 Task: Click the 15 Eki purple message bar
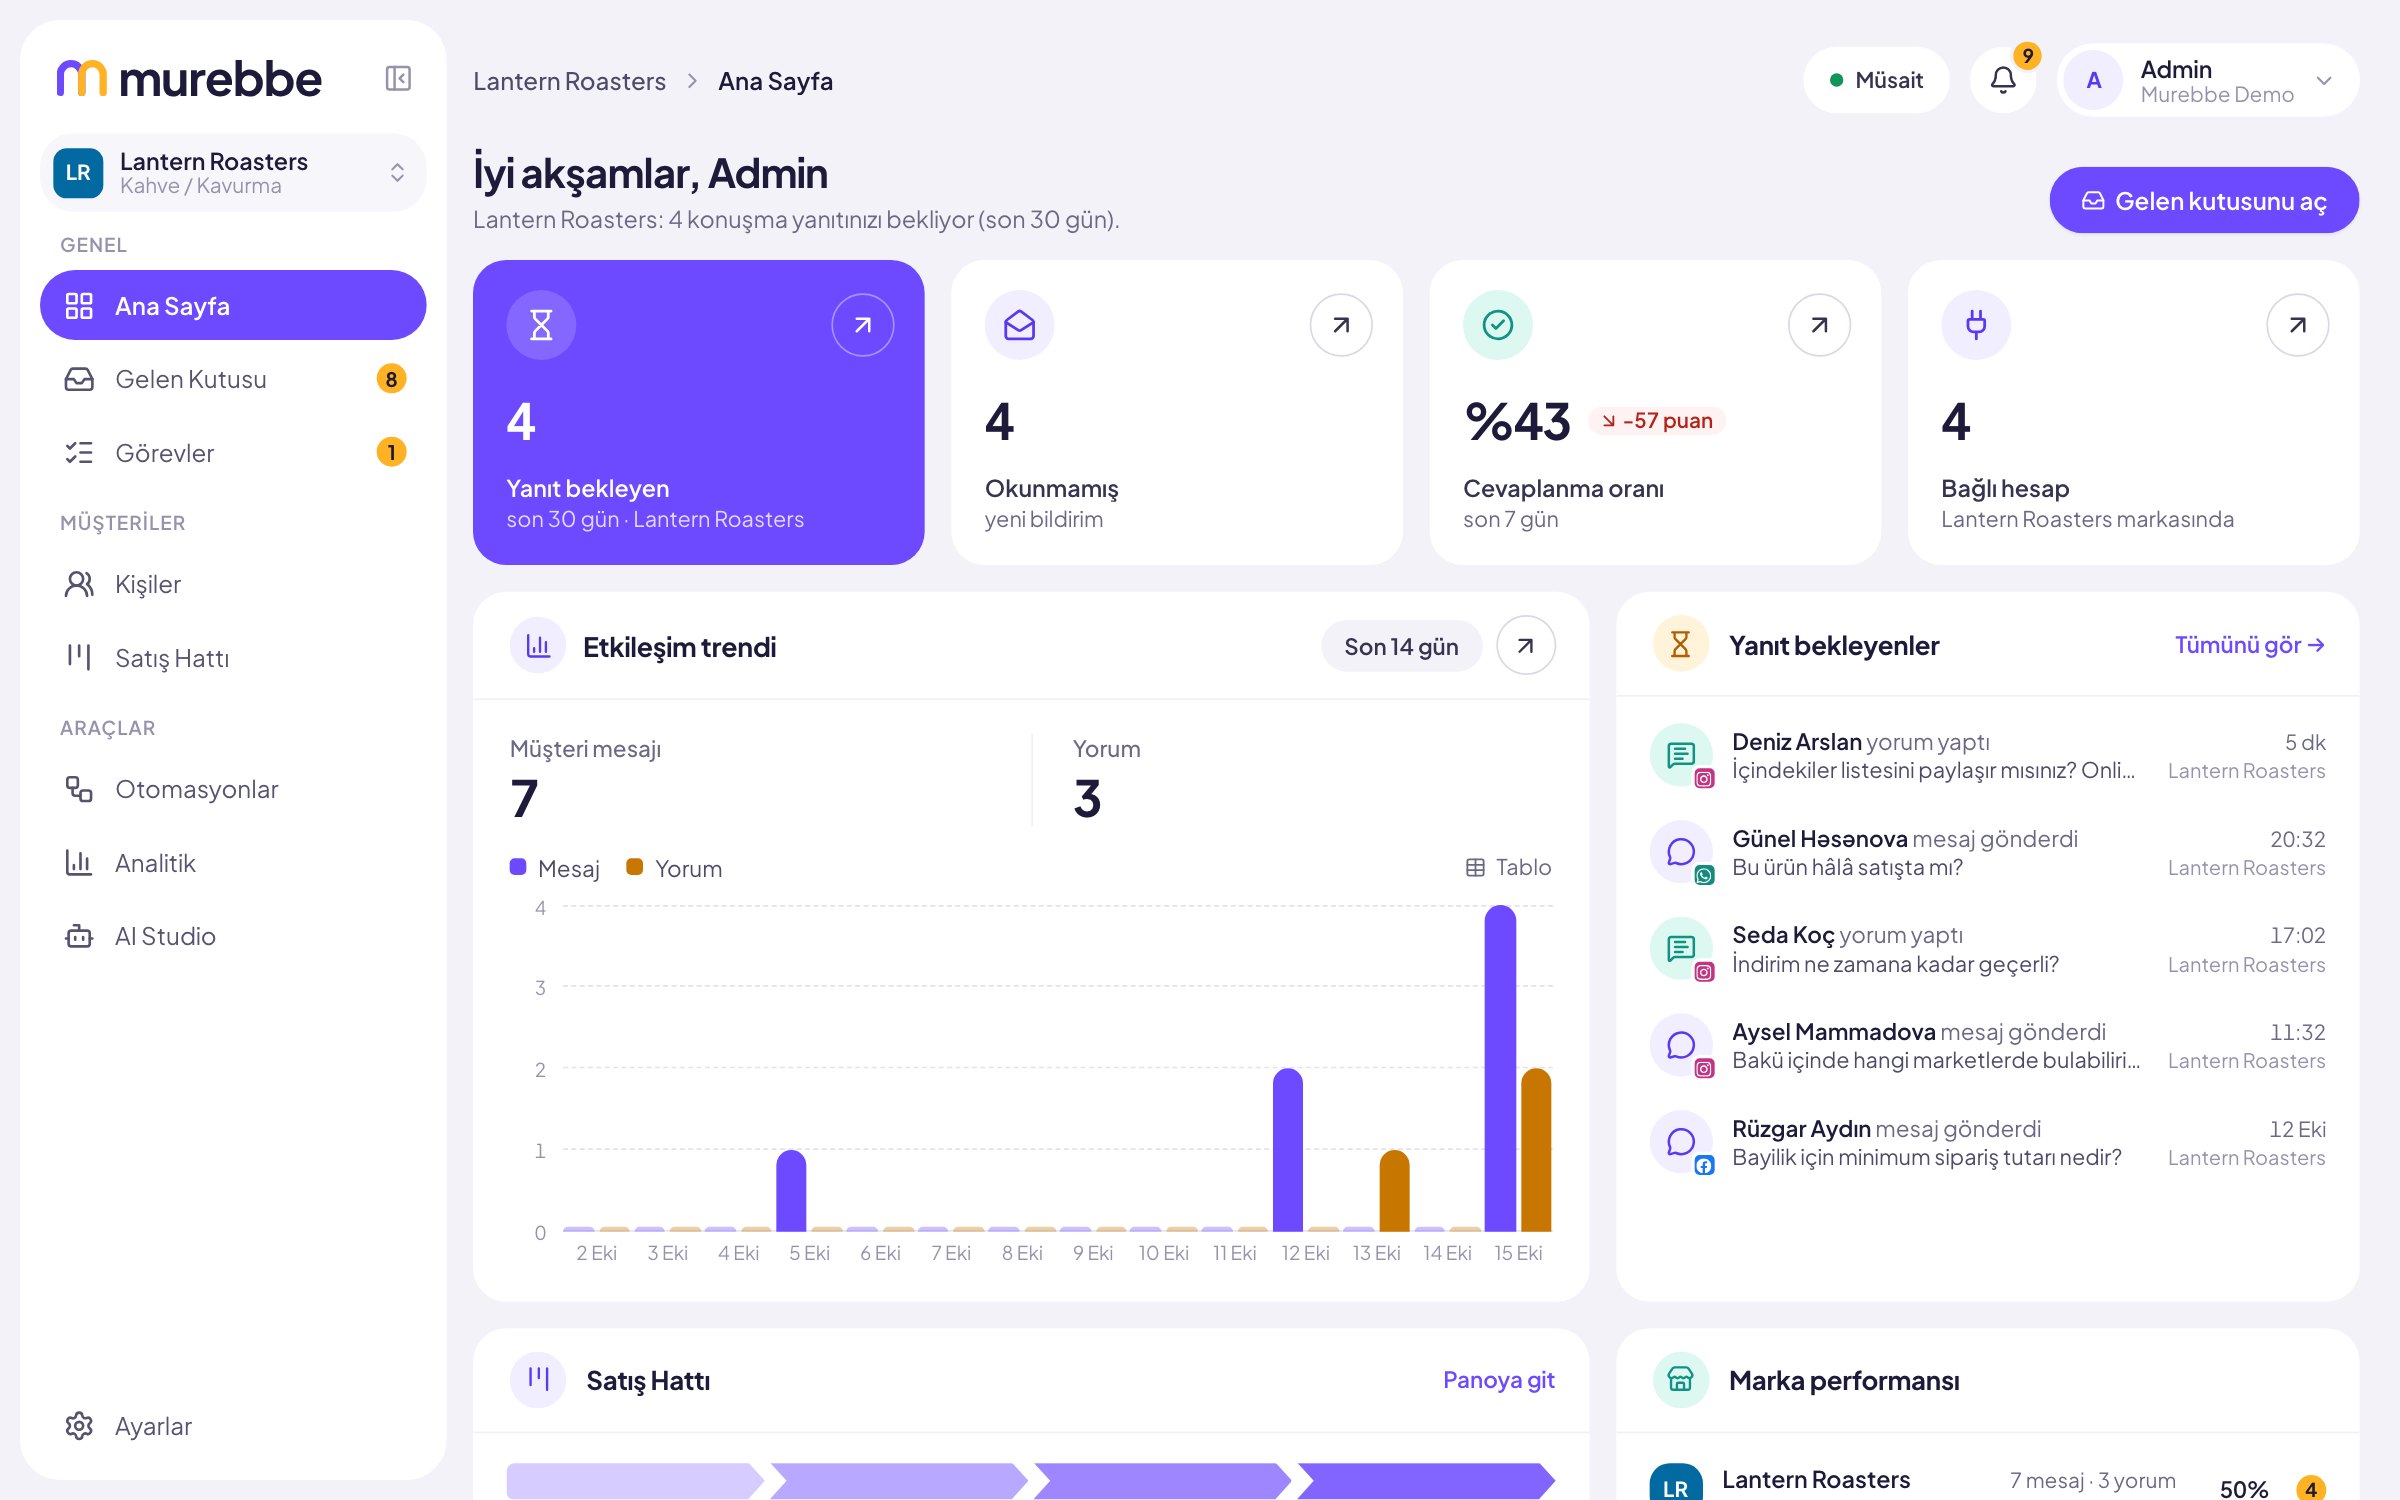click(x=1500, y=1068)
